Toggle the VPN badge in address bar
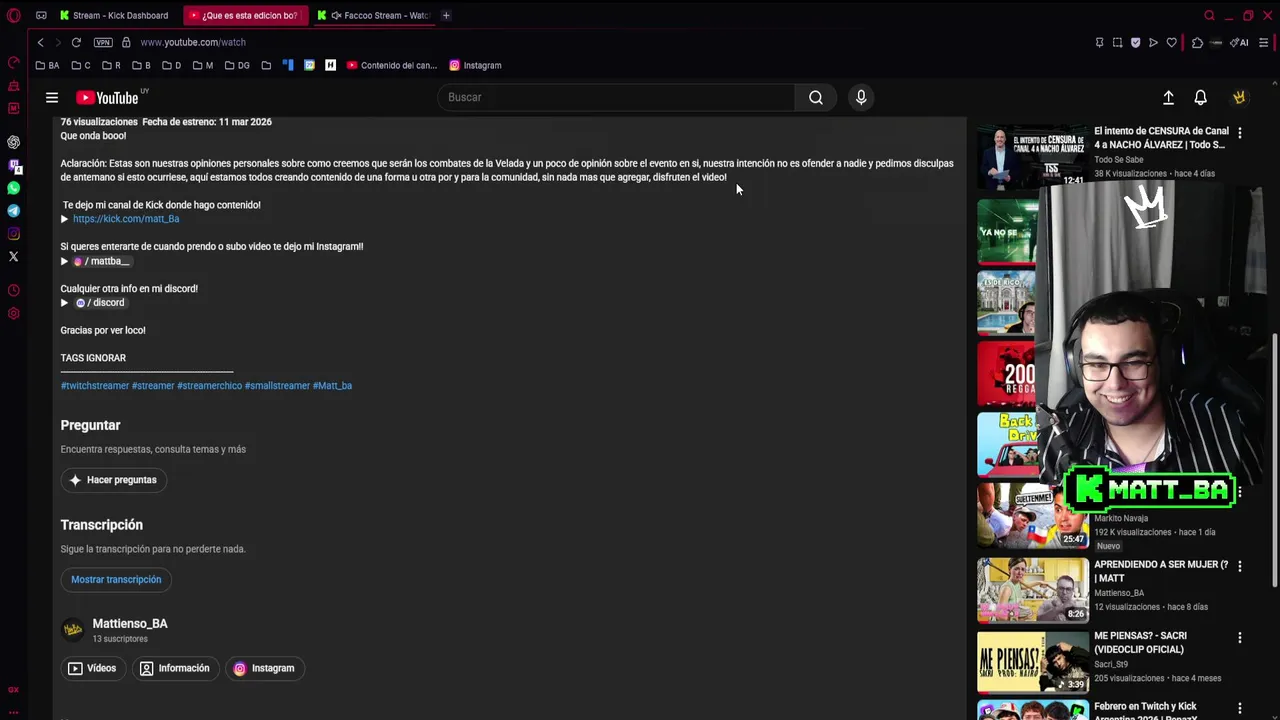Image resolution: width=1280 pixels, height=720 pixels. coord(103,42)
